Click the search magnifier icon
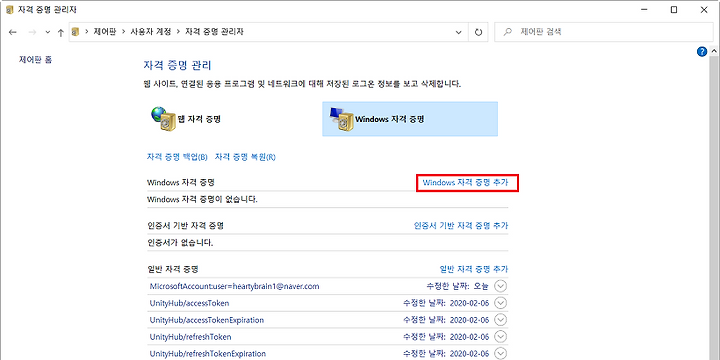 coord(508,32)
